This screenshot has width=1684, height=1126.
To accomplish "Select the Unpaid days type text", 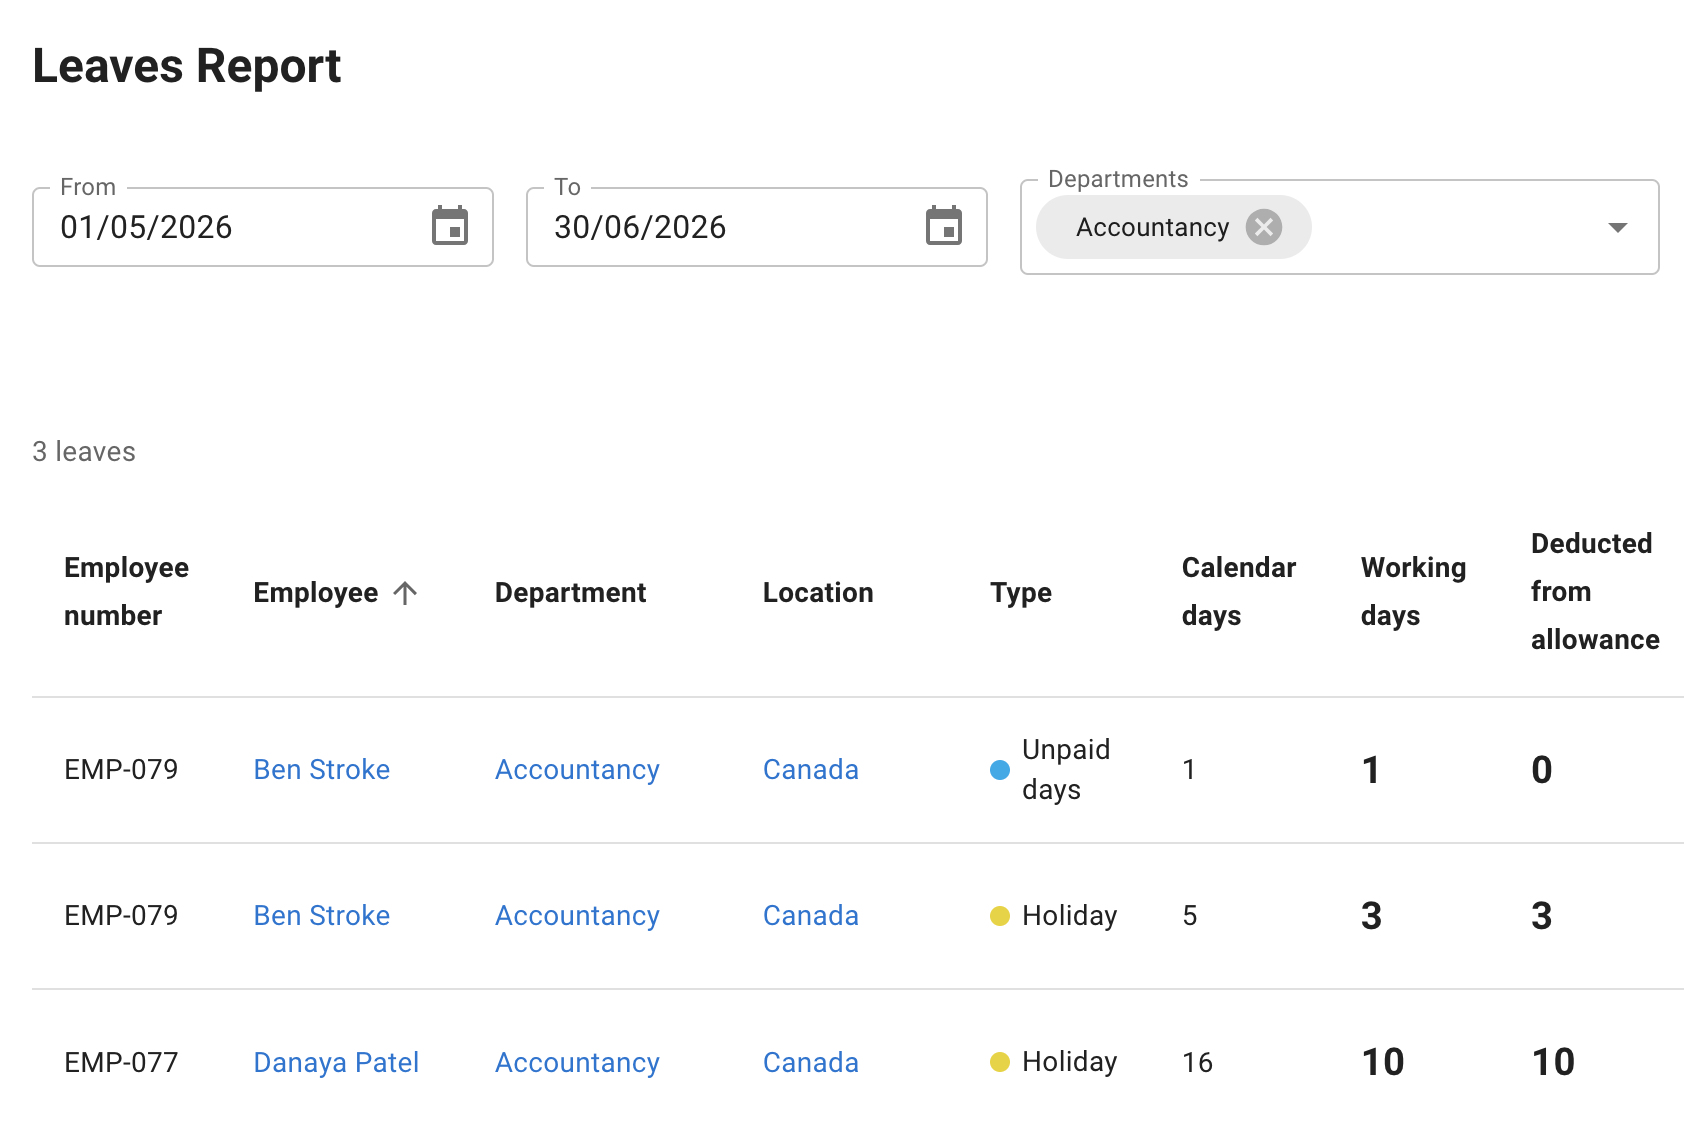I will [1066, 769].
